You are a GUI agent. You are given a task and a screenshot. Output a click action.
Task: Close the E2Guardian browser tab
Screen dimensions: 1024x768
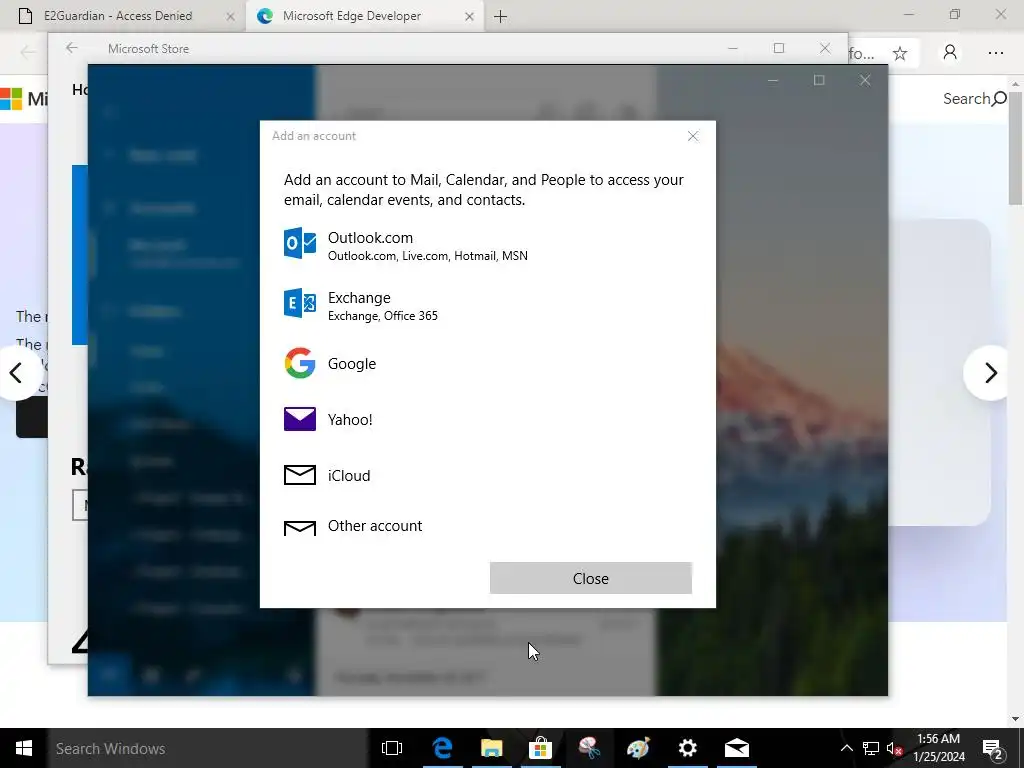point(231,16)
